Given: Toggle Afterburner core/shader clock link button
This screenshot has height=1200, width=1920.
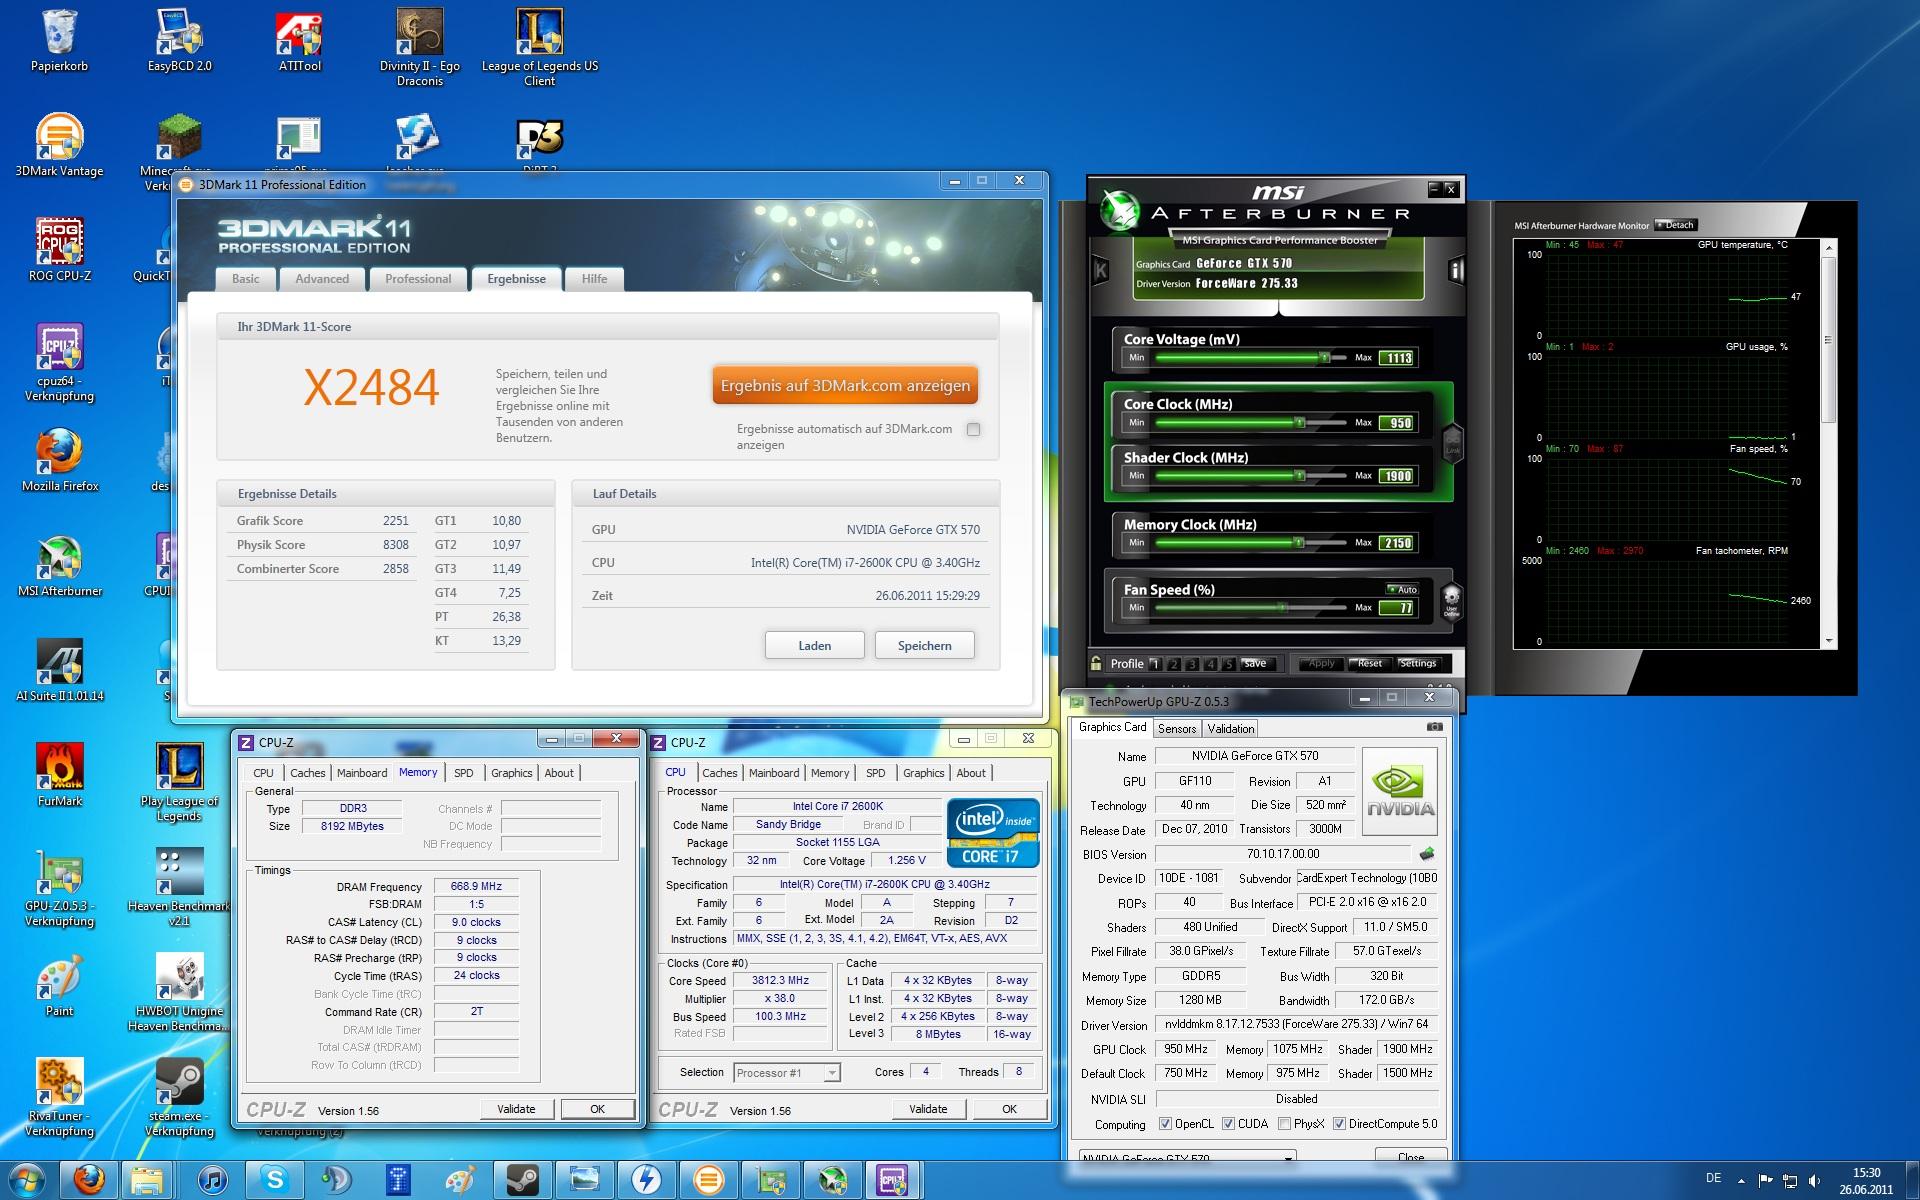Looking at the screenshot, I should point(1452,441).
